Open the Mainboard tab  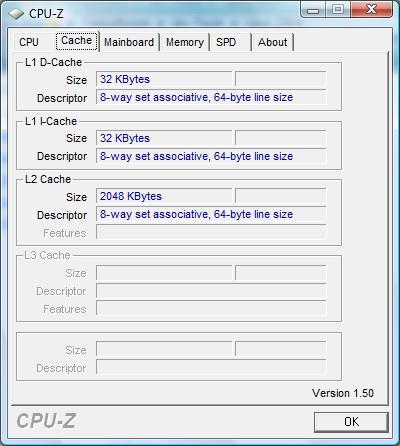point(129,42)
